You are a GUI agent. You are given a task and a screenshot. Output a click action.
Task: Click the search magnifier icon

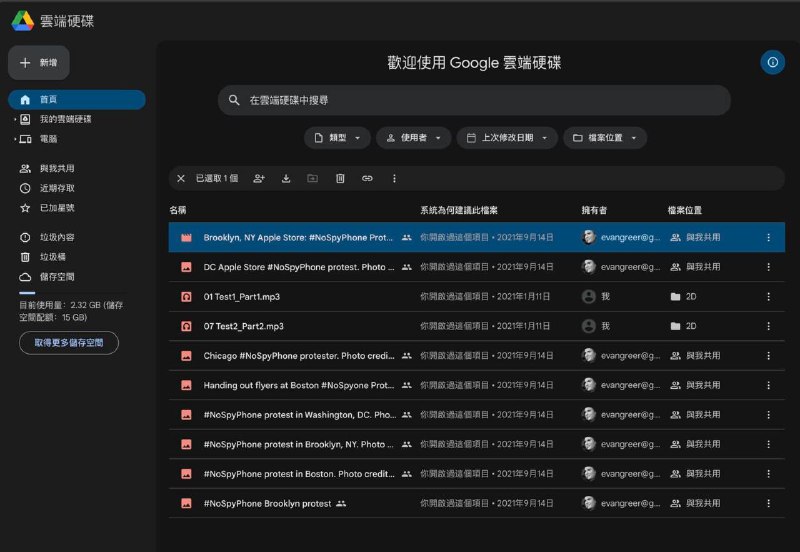pos(234,100)
